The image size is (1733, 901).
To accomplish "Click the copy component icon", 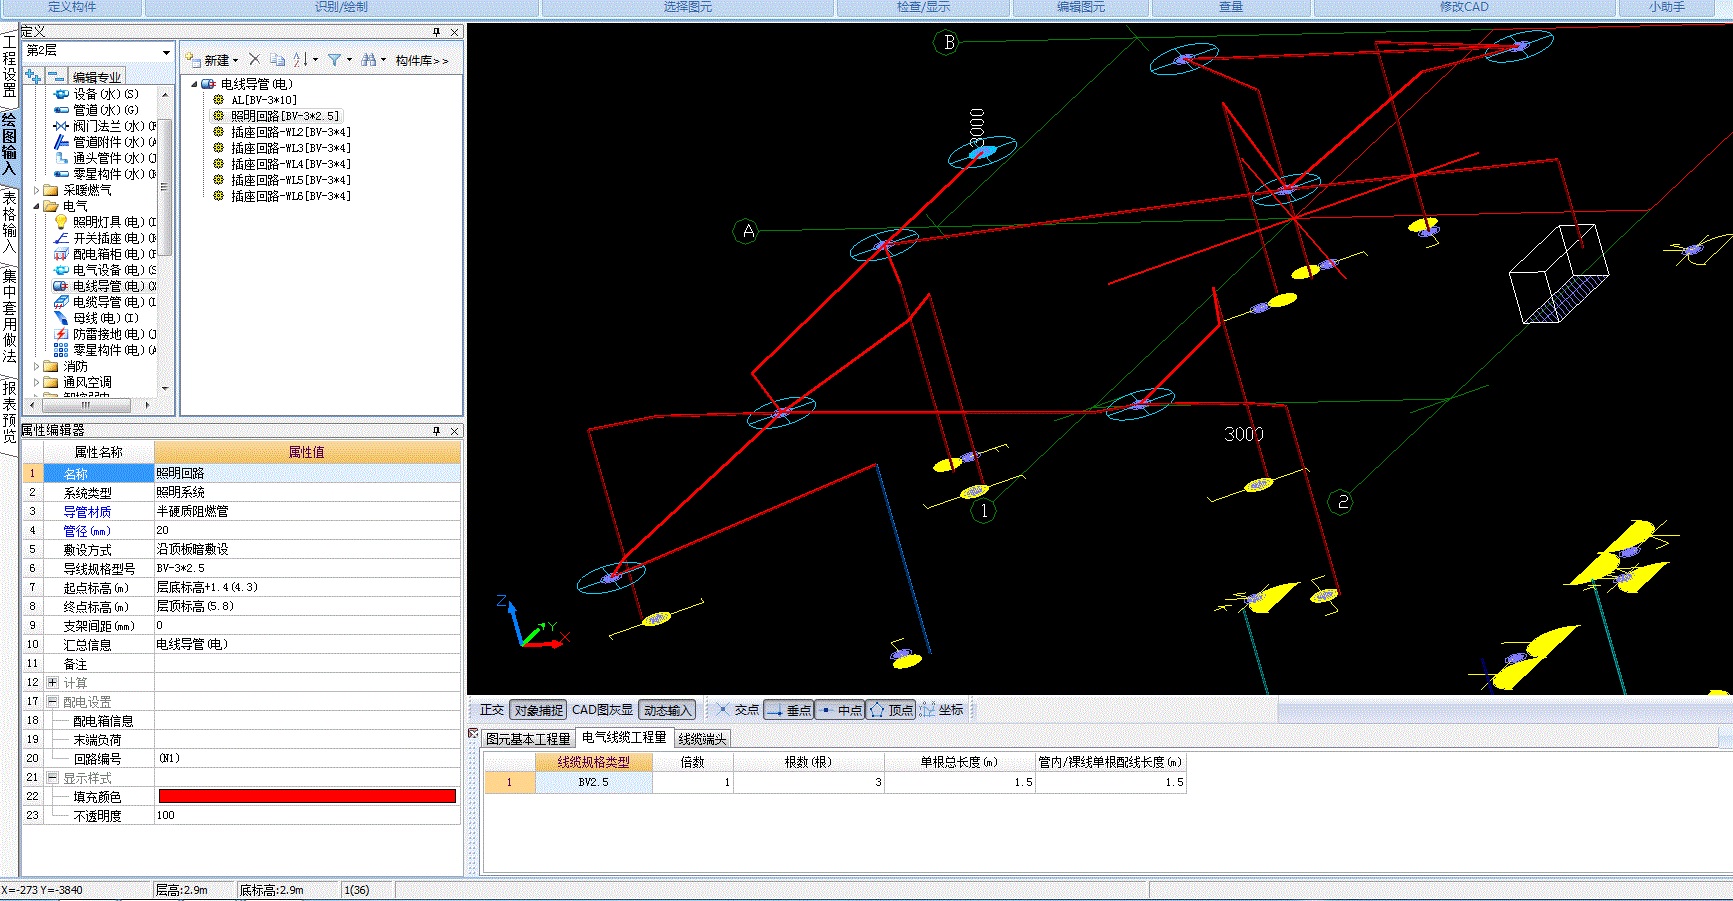I will 277,60.
